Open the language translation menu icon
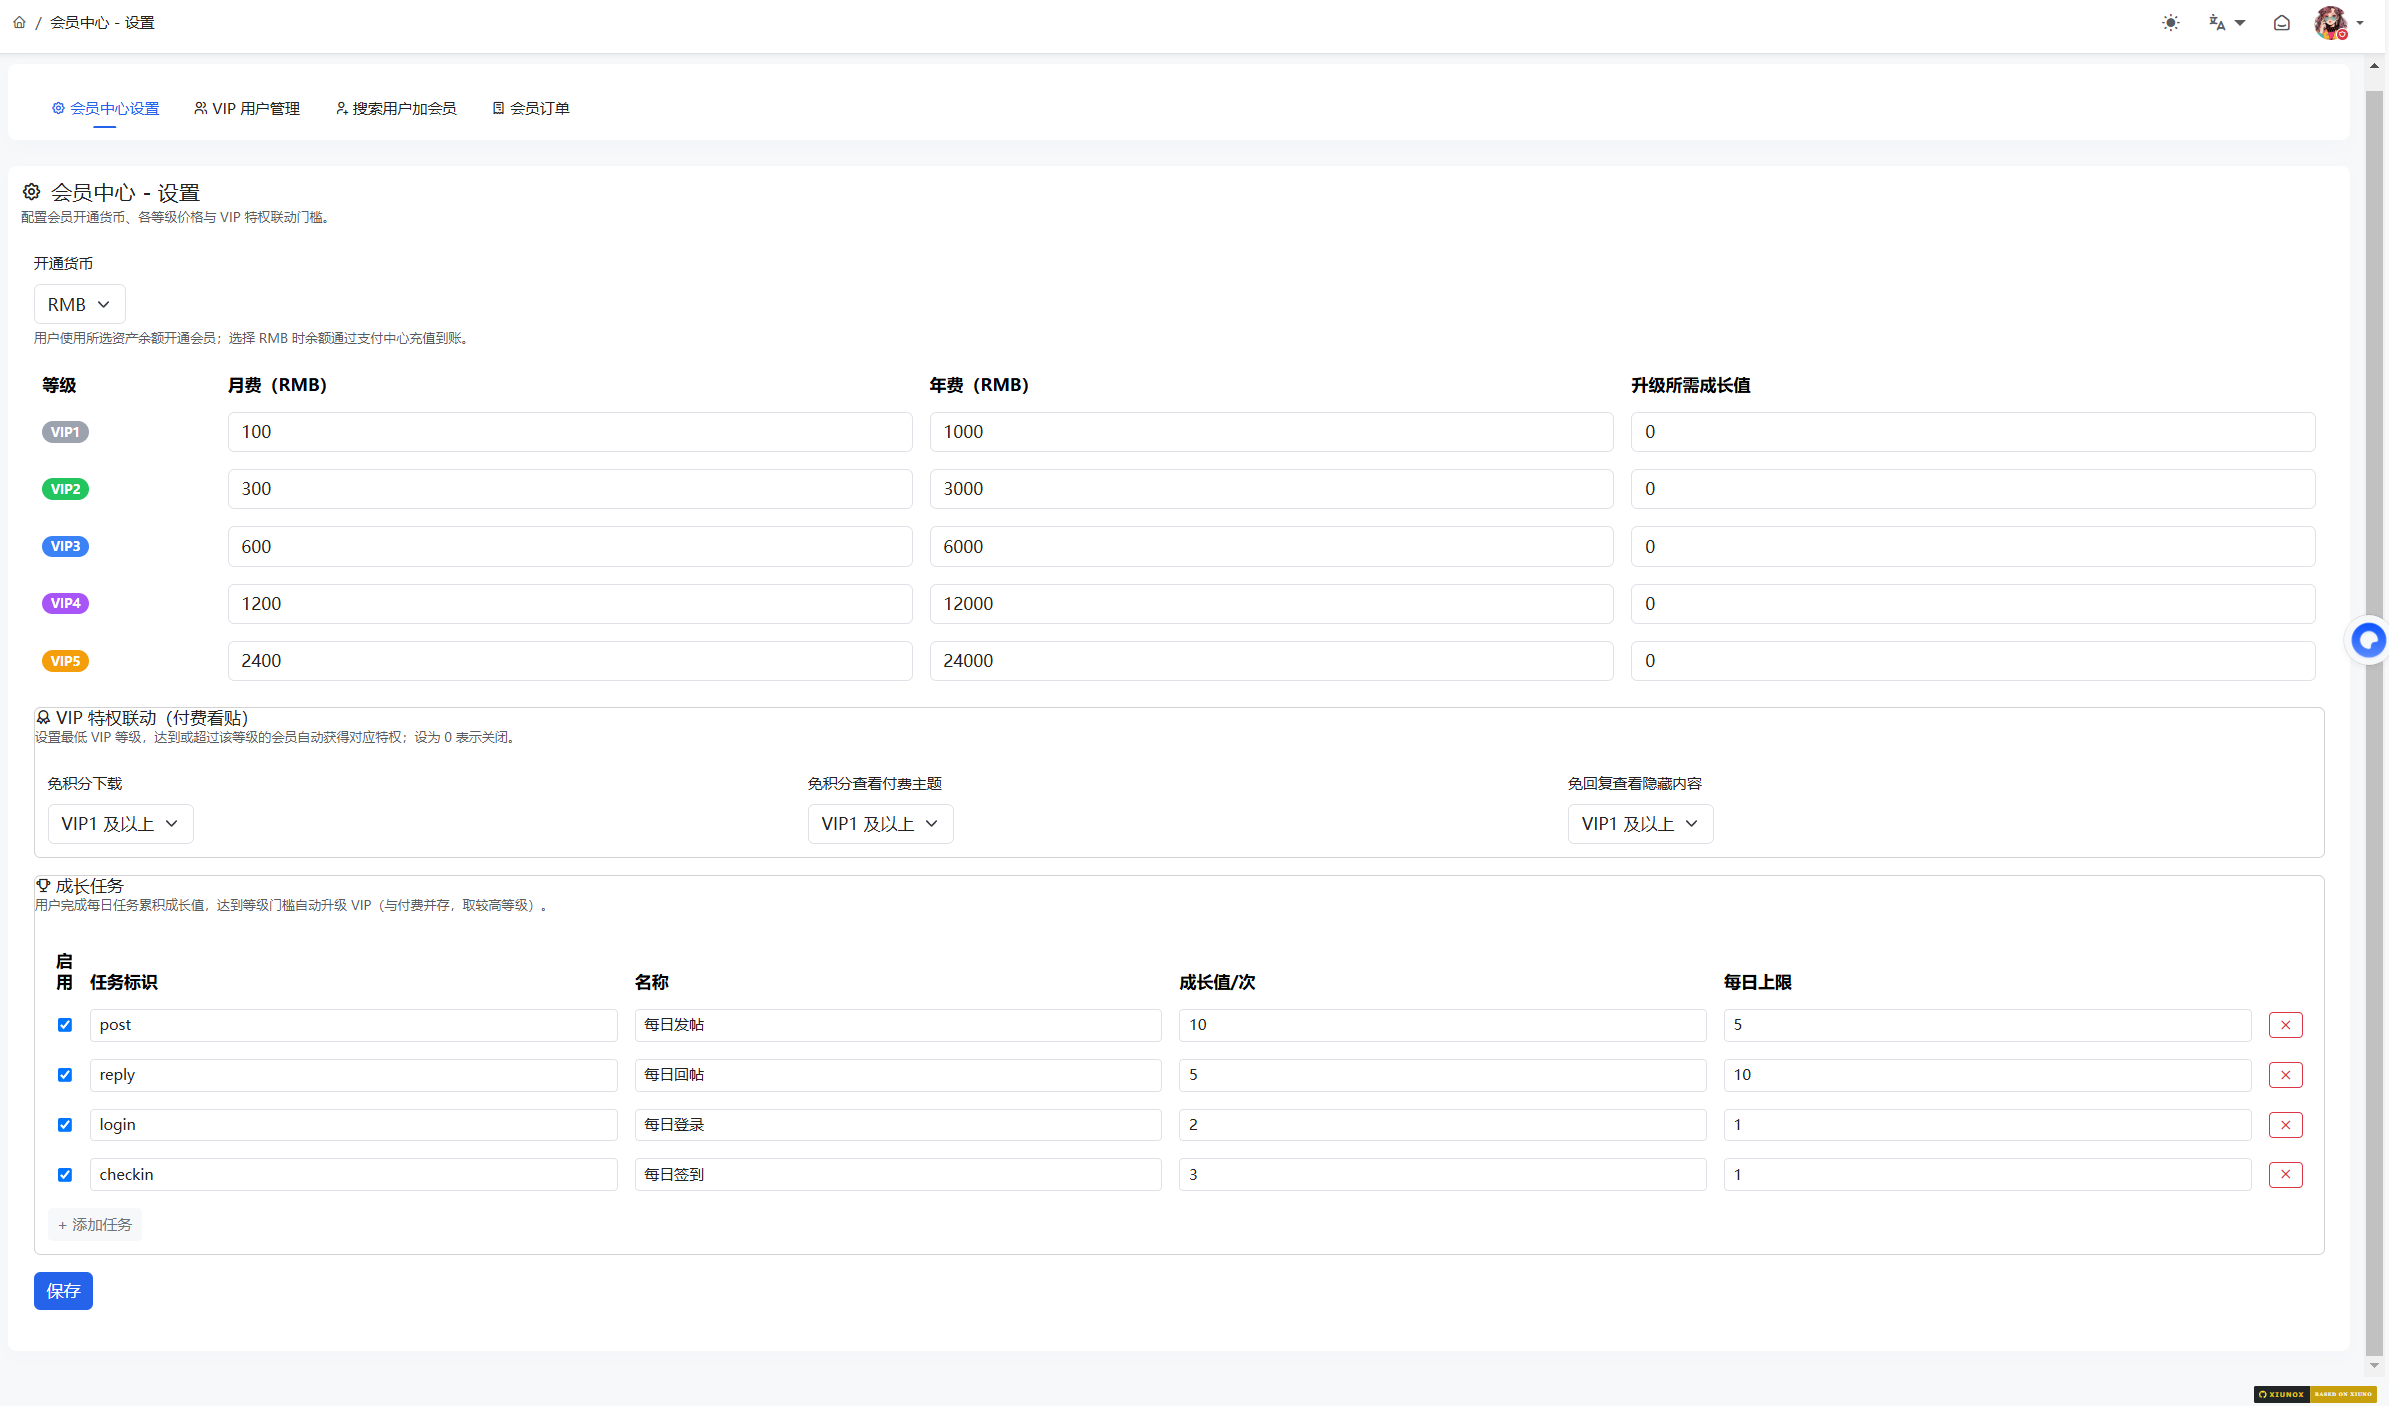Screen dimensions: 2389x1406 coord(2226,22)
